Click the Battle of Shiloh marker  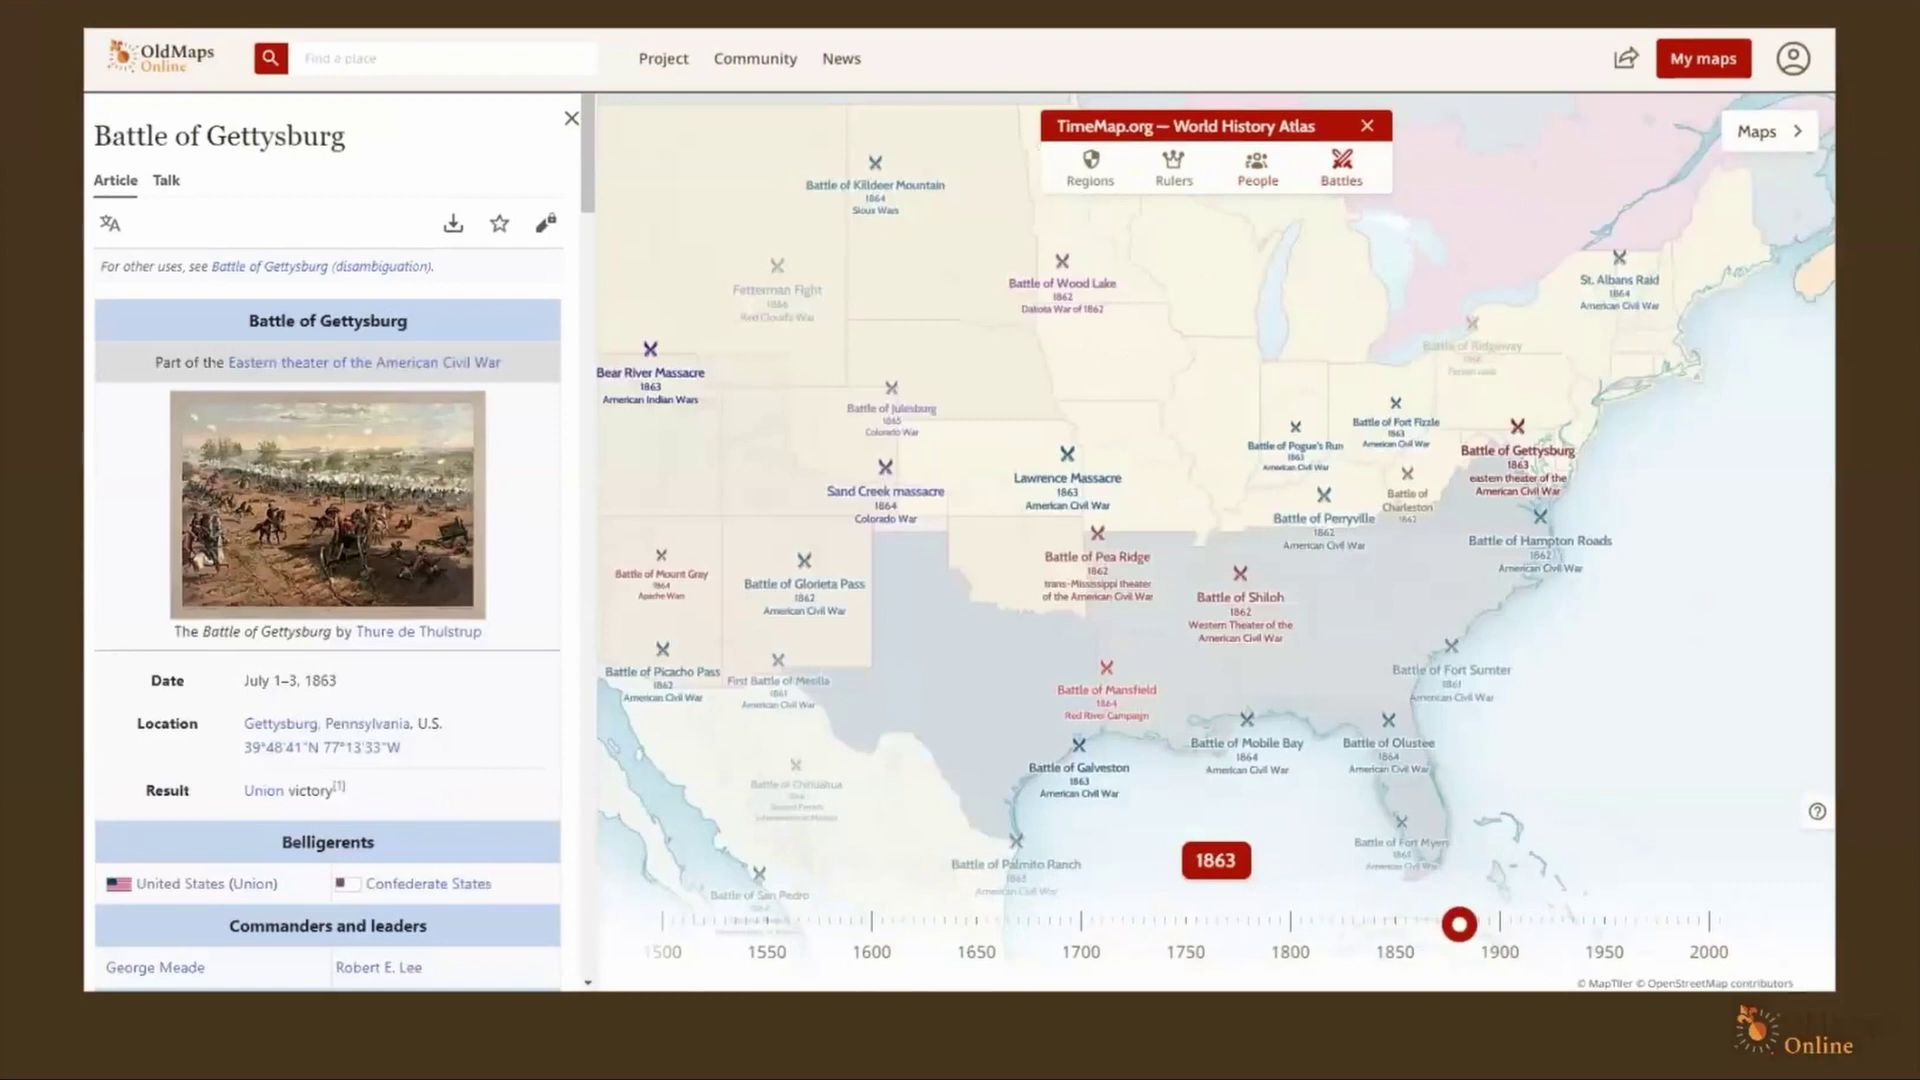1240,573
